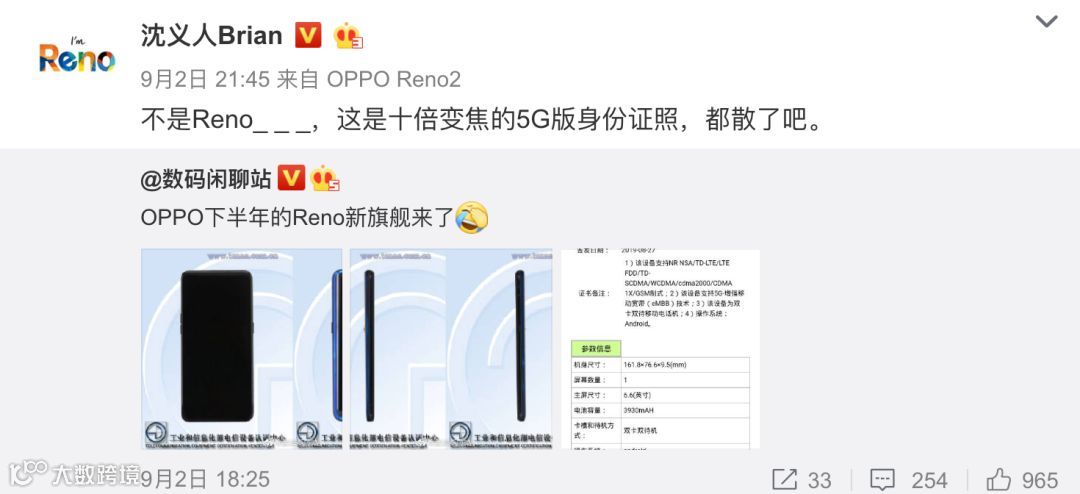Like the post with the thumbs-up icon
Viewport: 1080px width, 494px height.
coord(999,479)
